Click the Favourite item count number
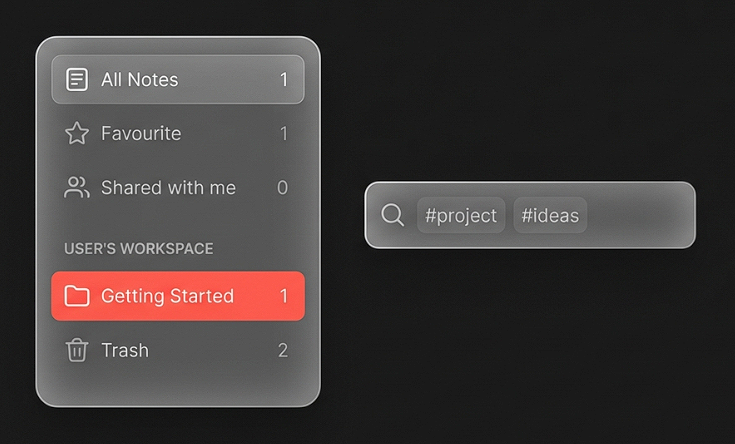This screenshot has width=735, height=444. click(284, 134)
